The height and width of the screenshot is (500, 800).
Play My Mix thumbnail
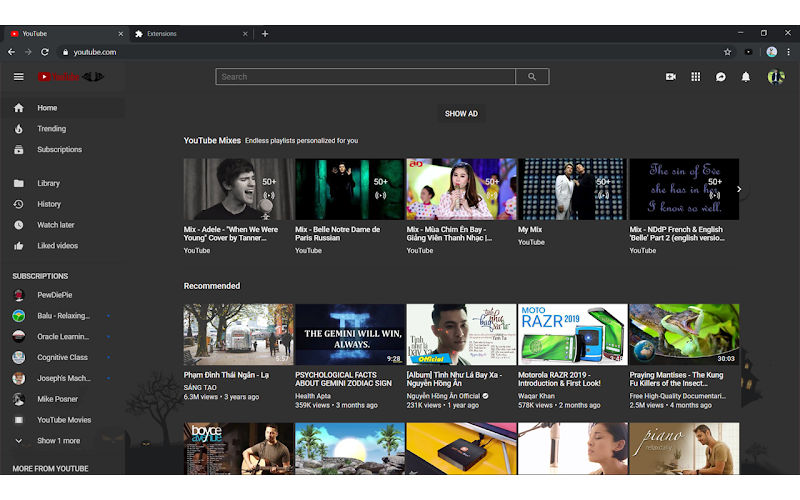(x=572, y=189)
